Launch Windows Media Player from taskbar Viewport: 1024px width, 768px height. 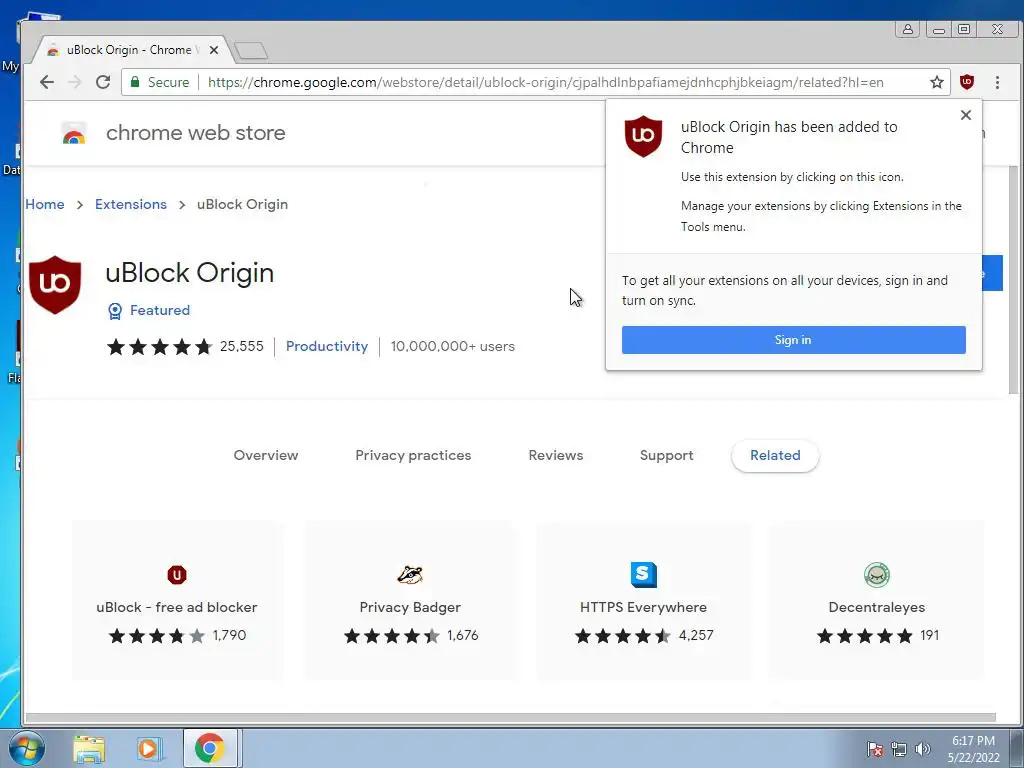[150, 749]
